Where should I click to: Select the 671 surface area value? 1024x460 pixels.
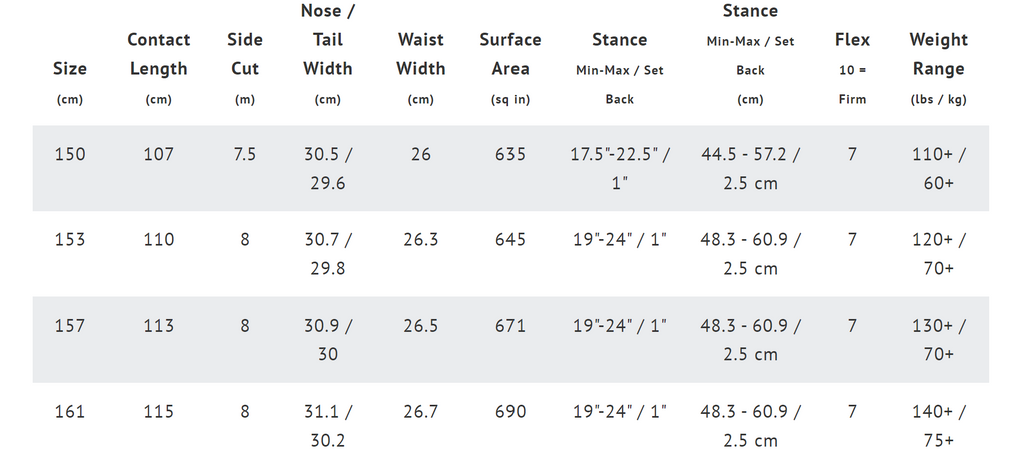510,325
